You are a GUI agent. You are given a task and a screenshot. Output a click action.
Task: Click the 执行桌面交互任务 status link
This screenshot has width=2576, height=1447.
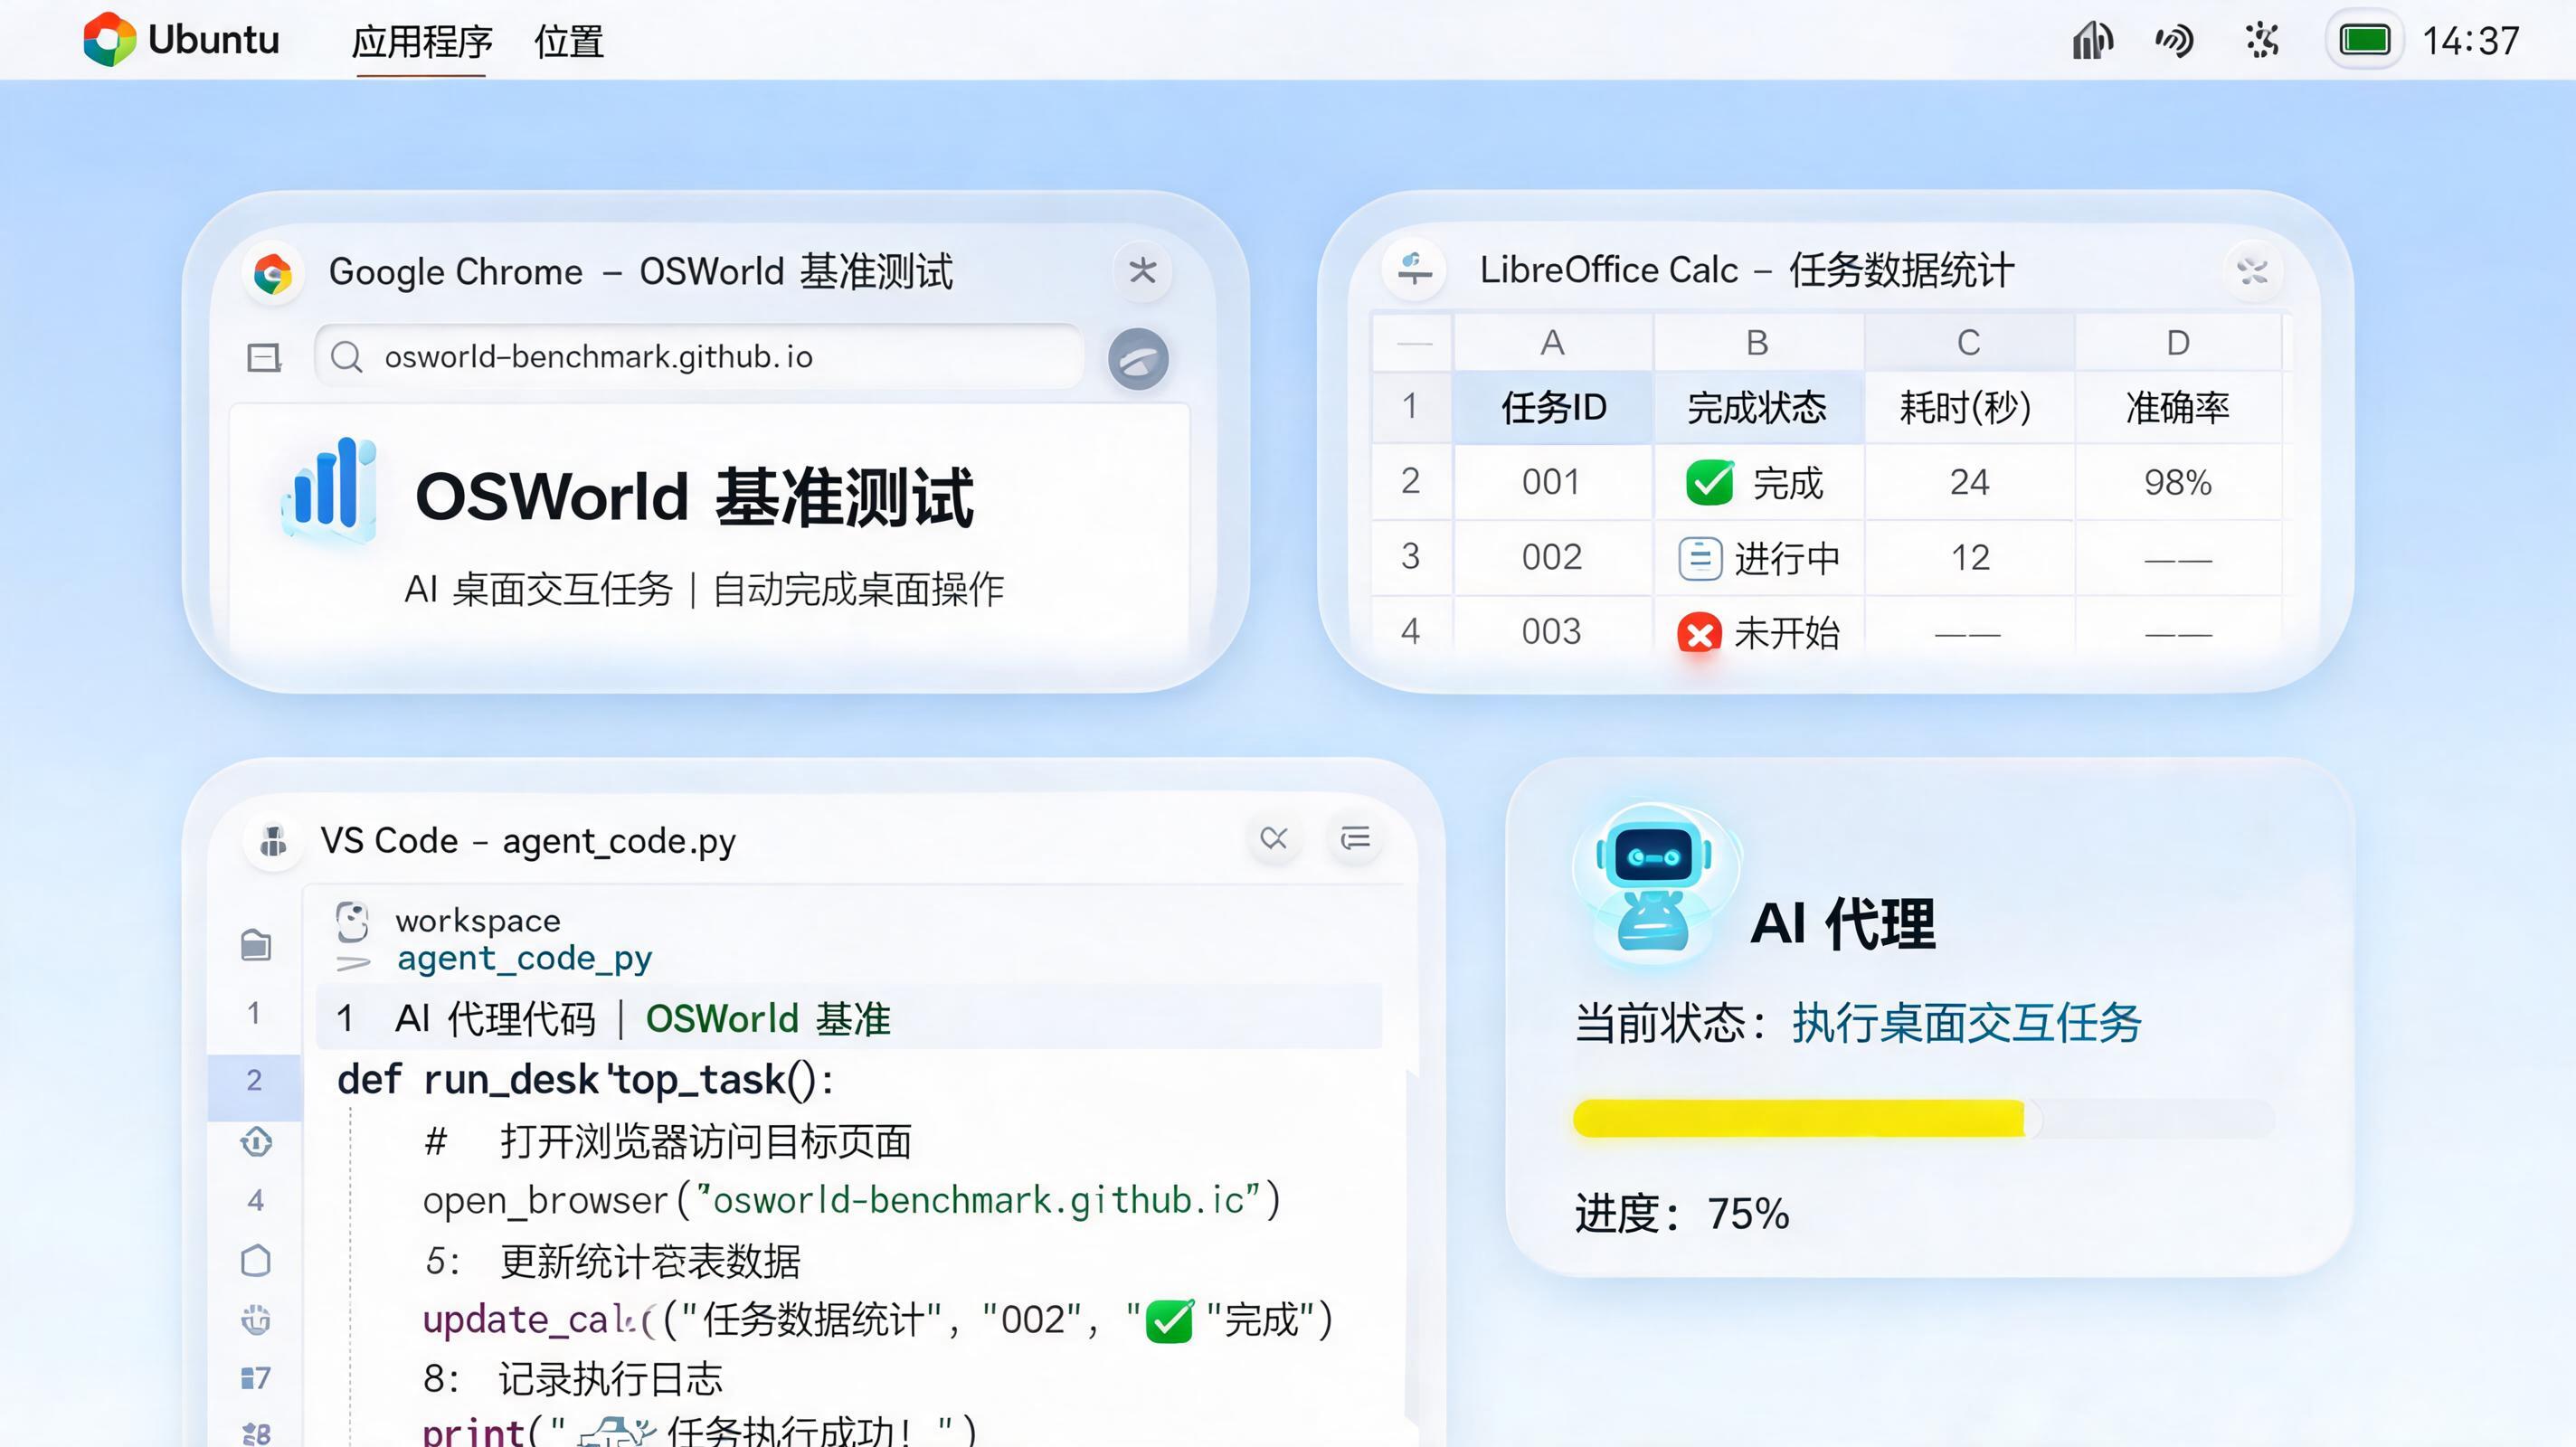tap(1966, 1023)
